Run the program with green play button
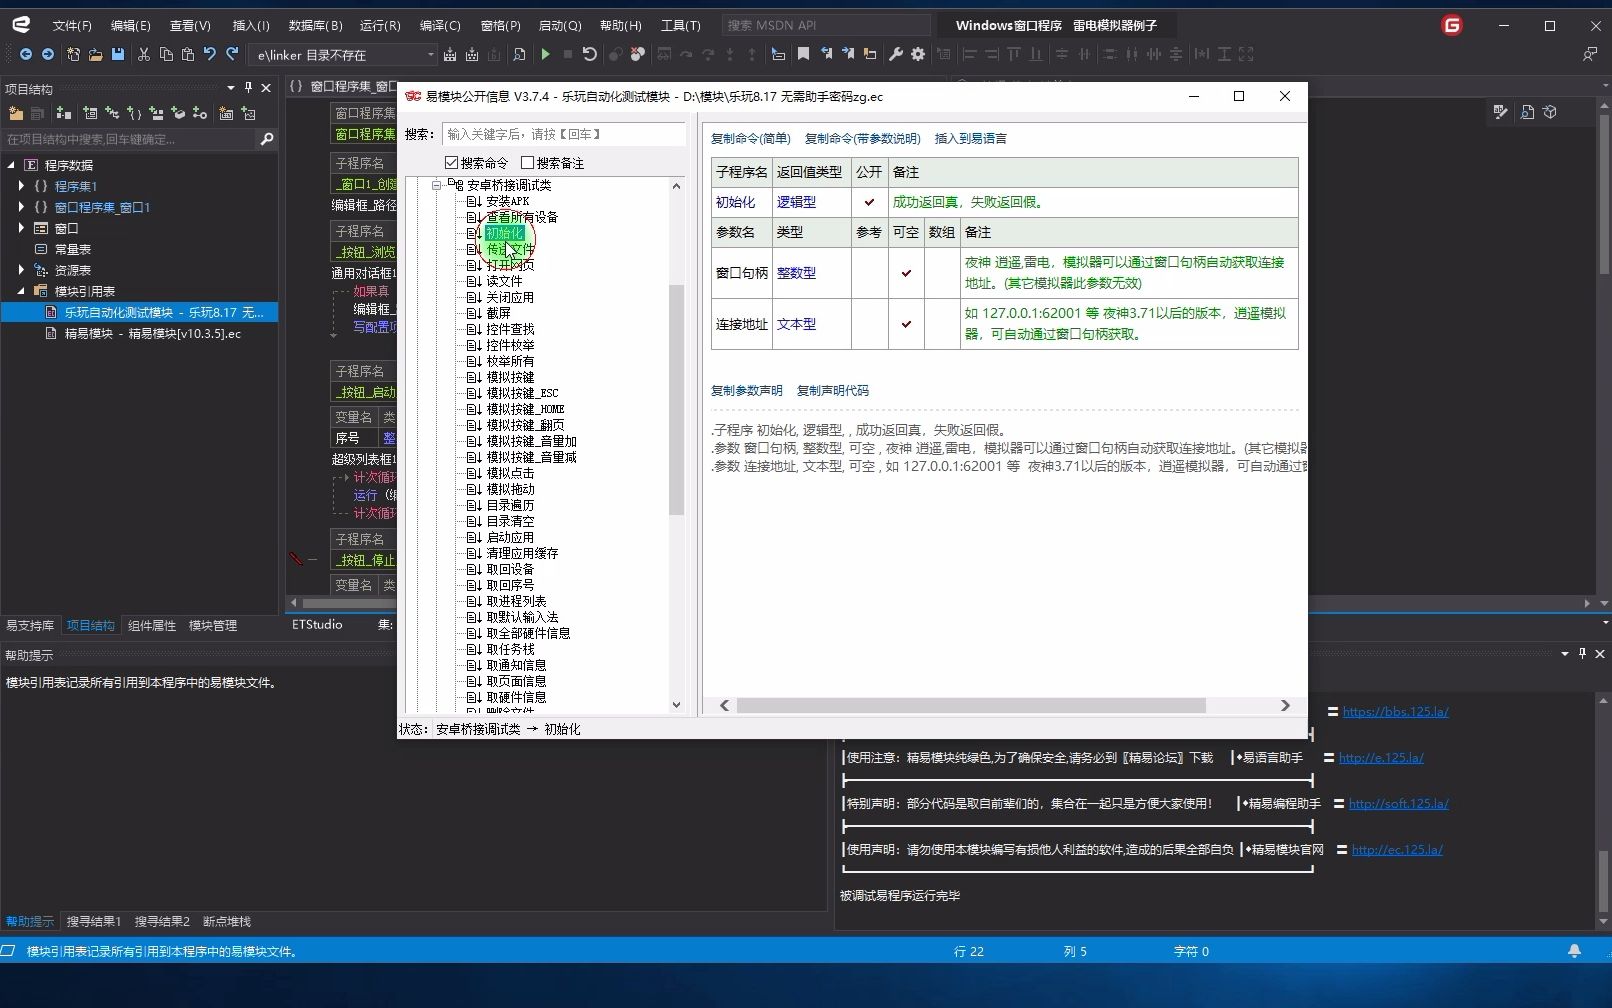Image resolution: width=1612 pixels, height=1008 pixels. (x=545, y=54)
